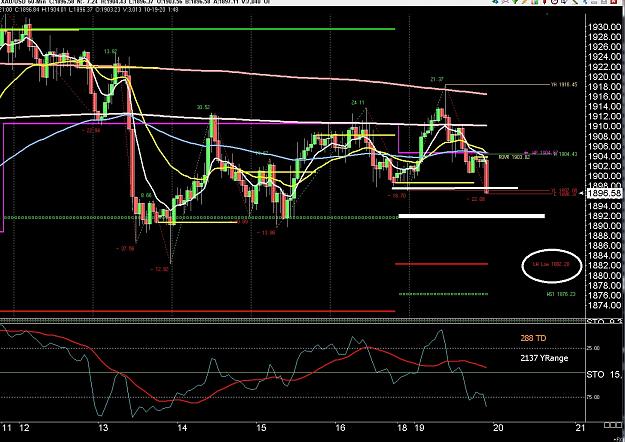Screen dimensions: 625x442
Task: Click the 288 TD label
Action: 533,338
